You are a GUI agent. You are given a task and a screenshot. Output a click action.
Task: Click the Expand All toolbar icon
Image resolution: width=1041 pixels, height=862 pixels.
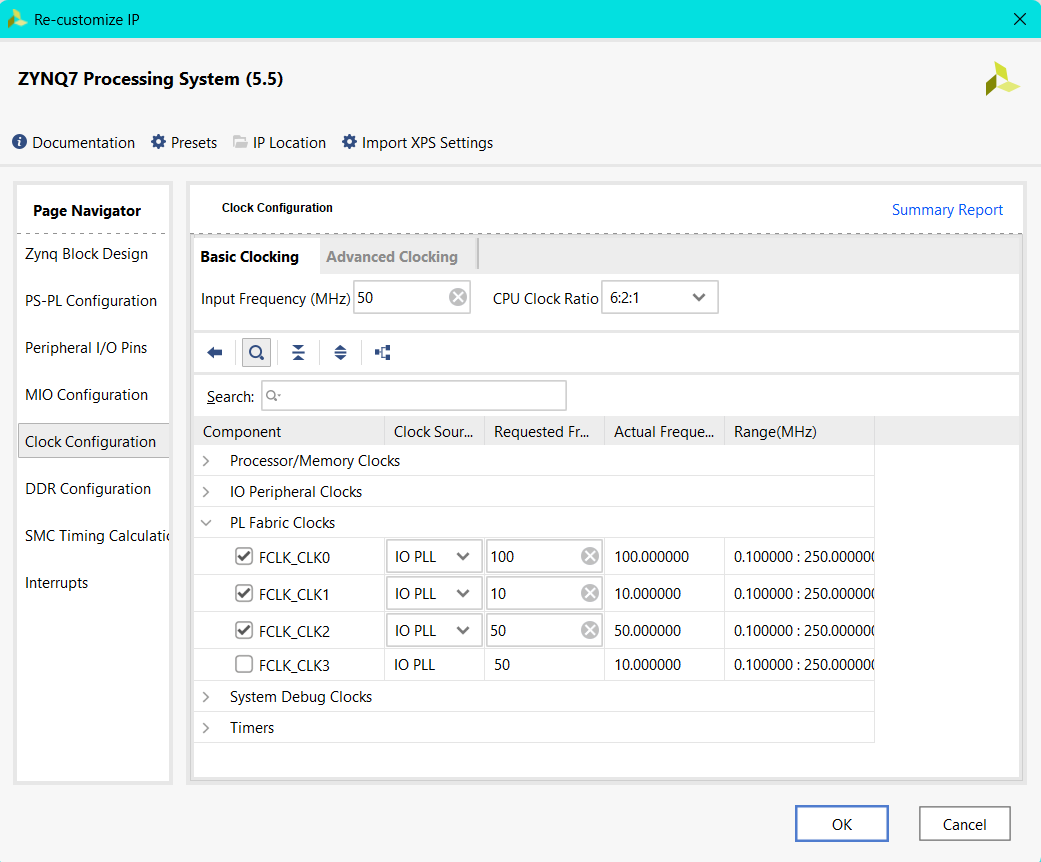(x=340, y=353)
